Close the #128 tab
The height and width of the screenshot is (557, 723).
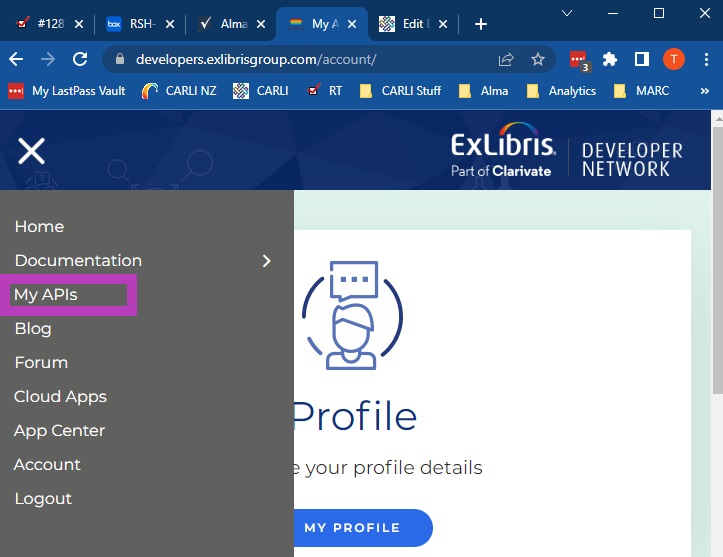79,24
